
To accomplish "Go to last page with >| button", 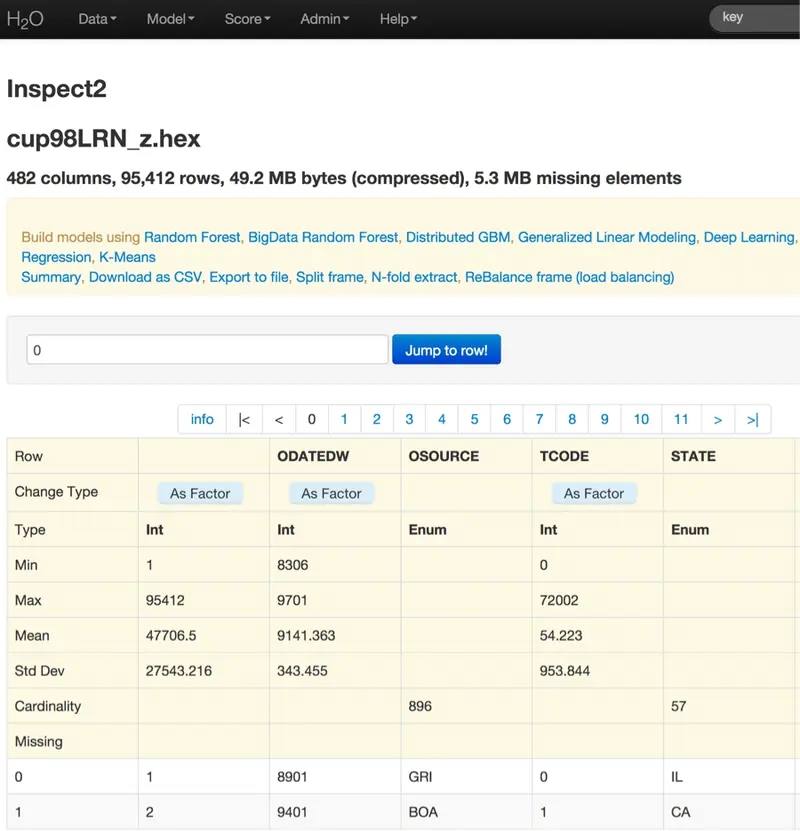I will (753, 419).
